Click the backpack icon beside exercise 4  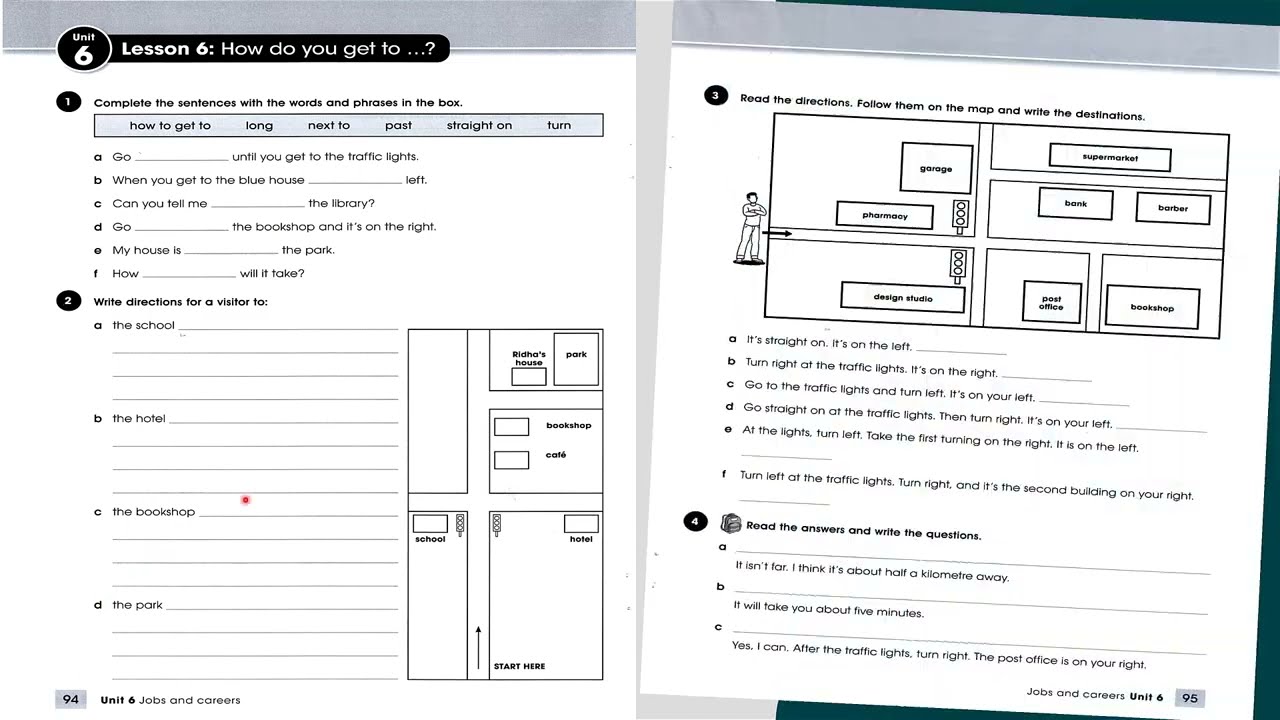pyautogui.click(x=730, y=523)
